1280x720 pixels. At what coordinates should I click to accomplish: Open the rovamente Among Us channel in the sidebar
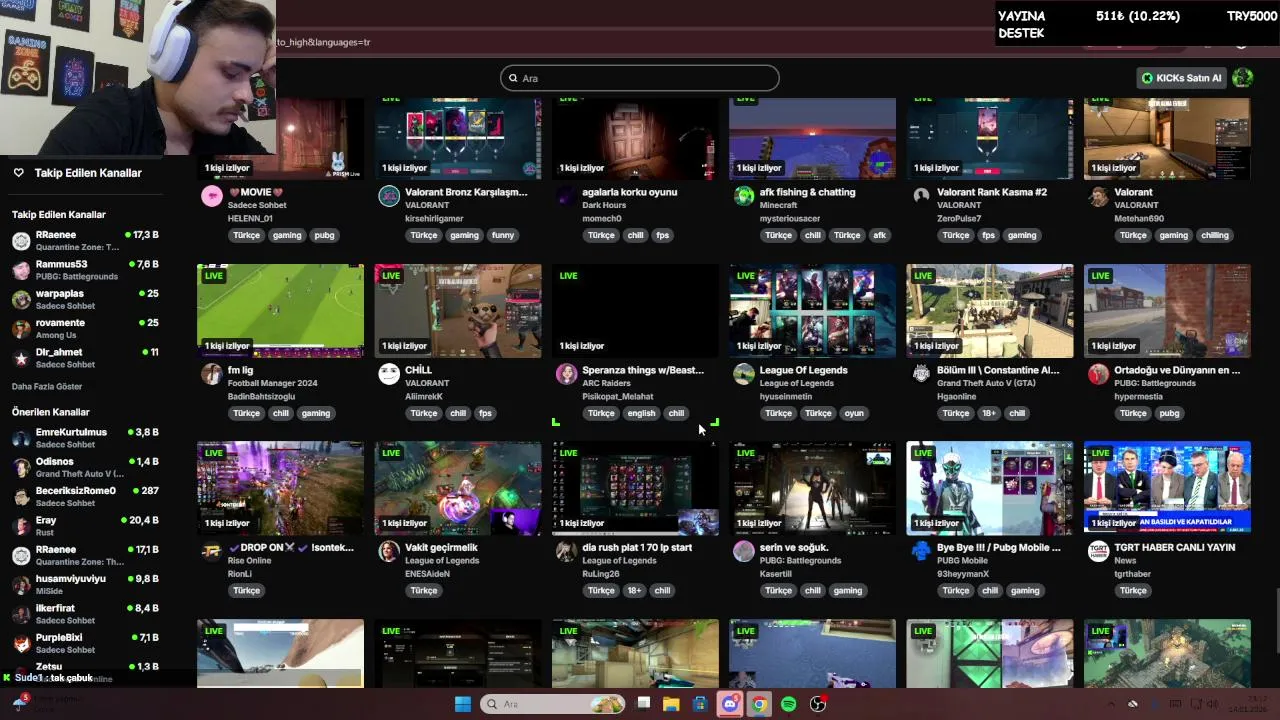[x=85, y=329]
